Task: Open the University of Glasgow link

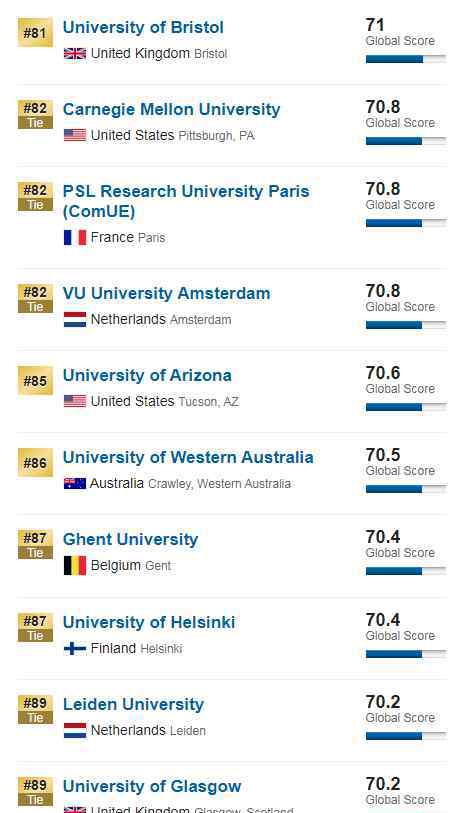Action: click(152, 786)
